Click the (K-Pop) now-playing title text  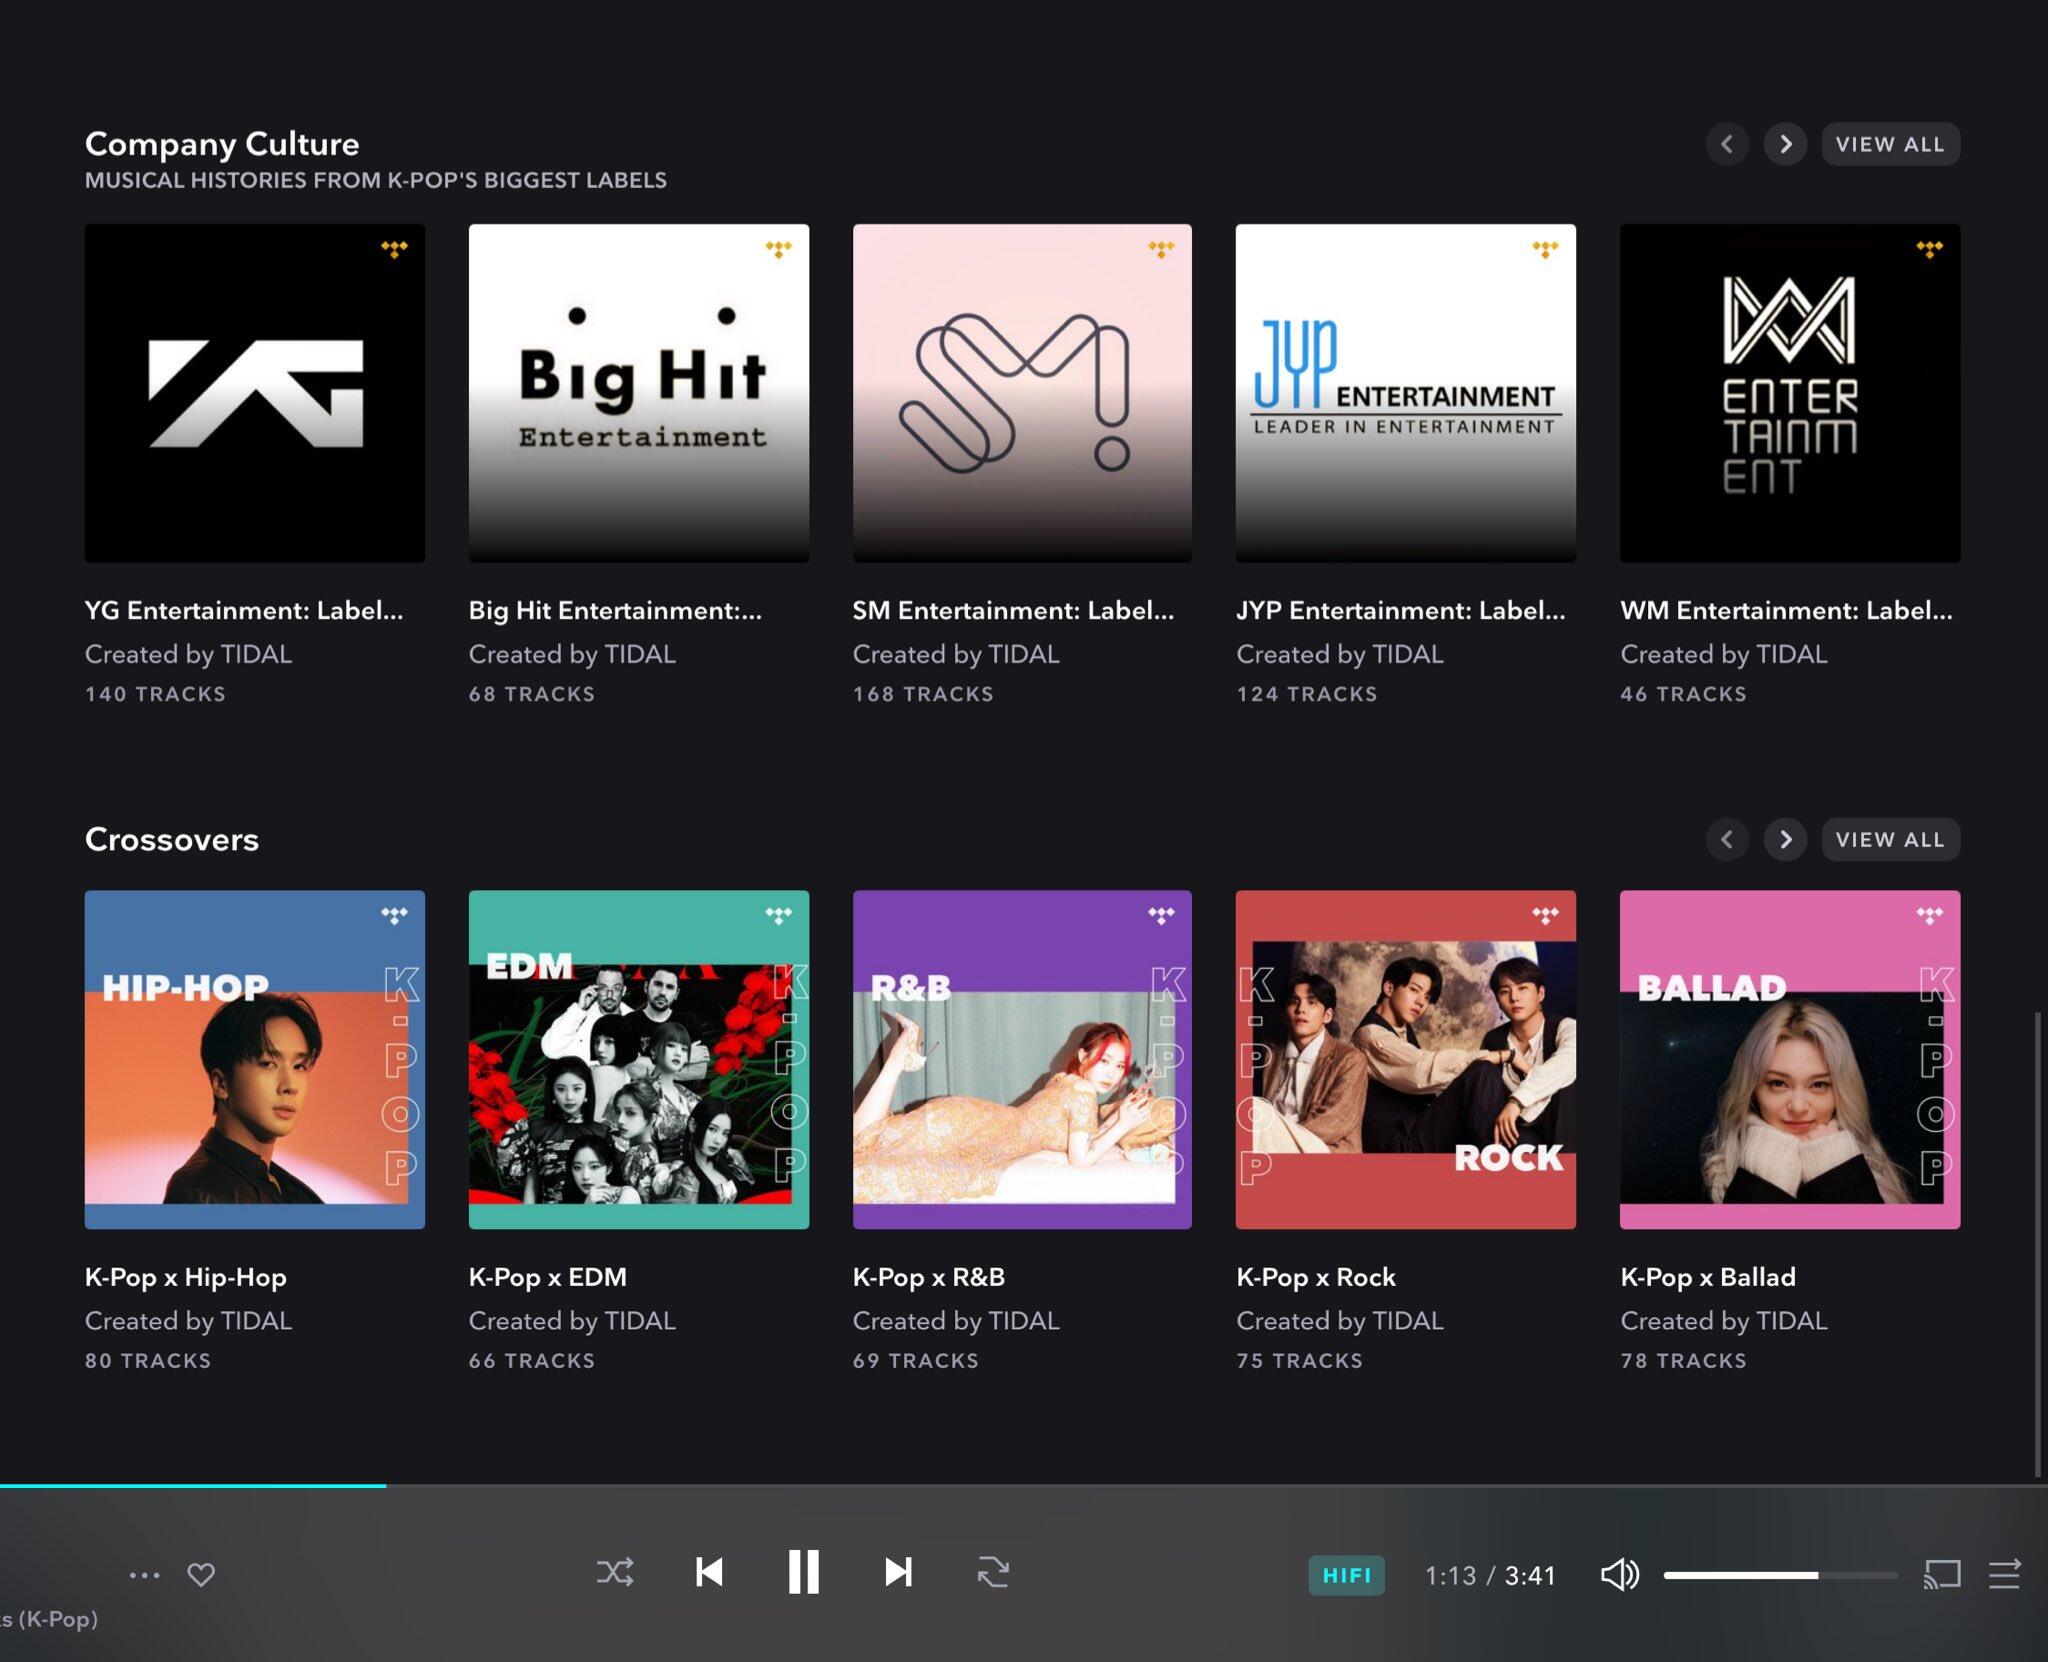[x=49, y=1619]
